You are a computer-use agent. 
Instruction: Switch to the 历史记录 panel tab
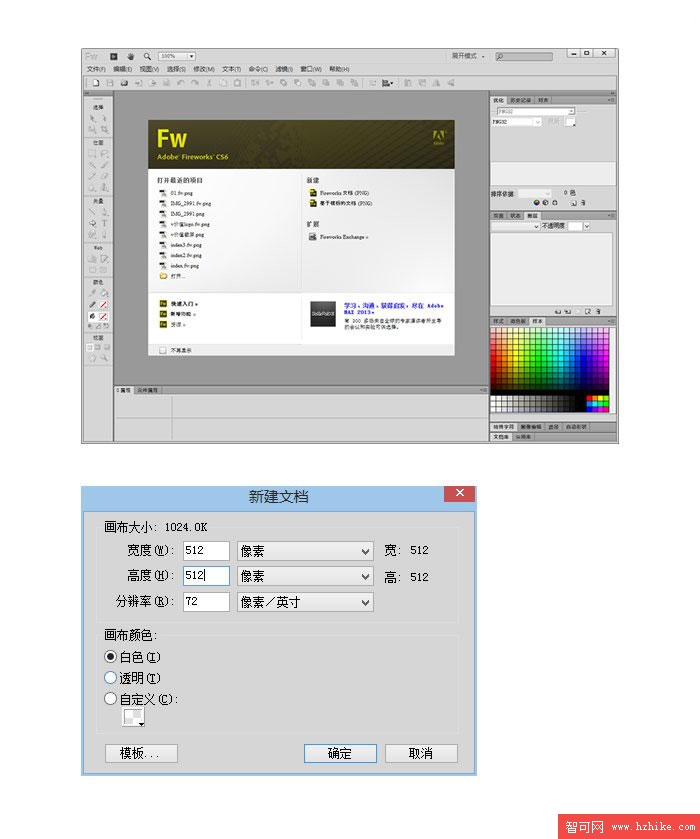pyautogui.click(x=522, y=100)
